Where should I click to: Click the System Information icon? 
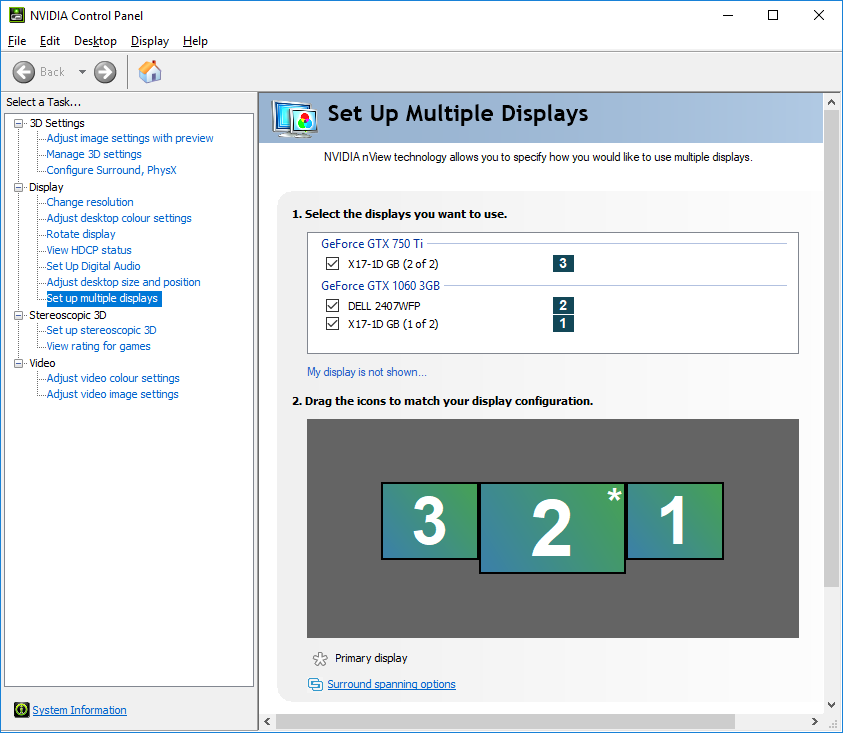coord(21,710)
